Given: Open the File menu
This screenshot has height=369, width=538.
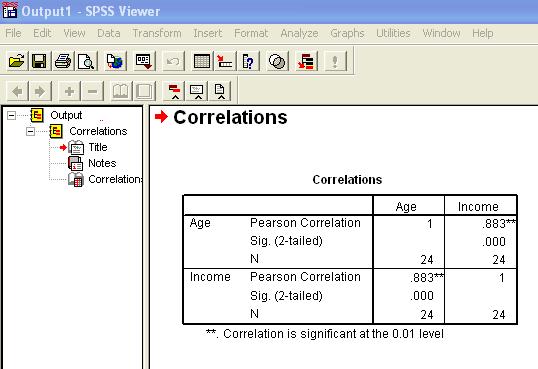Looking at the screenshot, I should (x=13, y=33).
